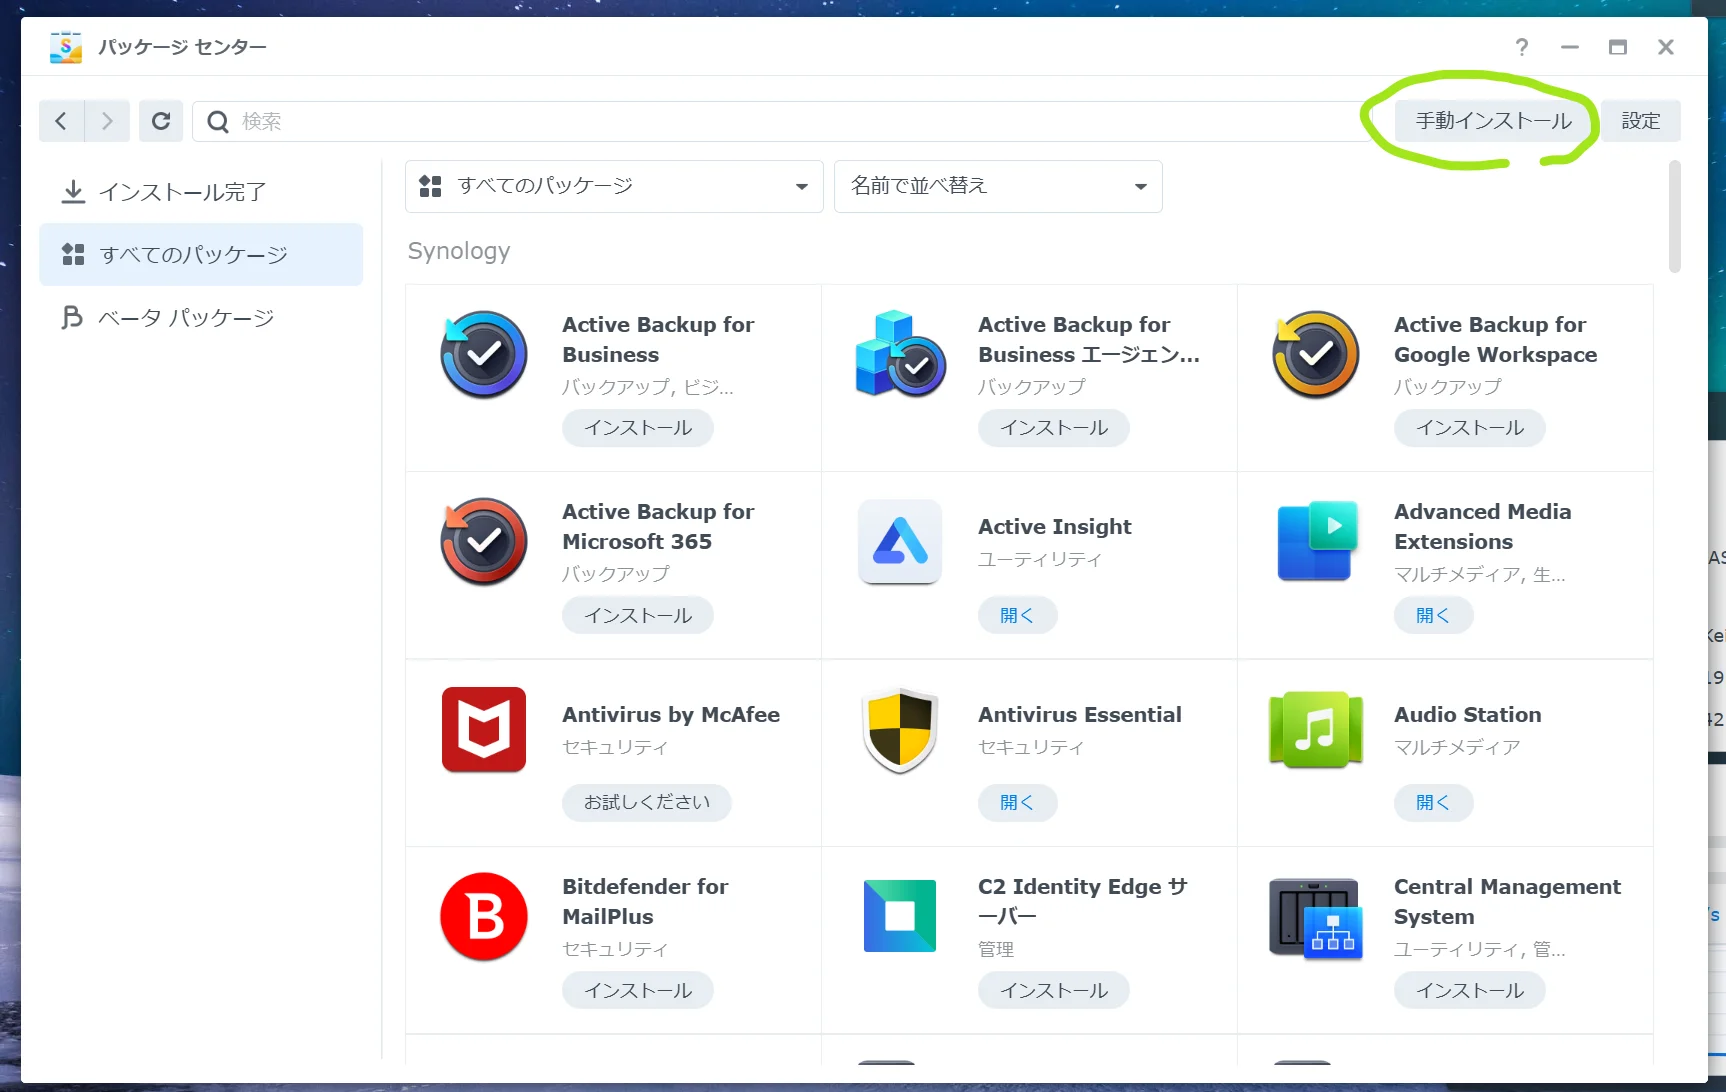
Task: Click the Antivirus by McAfee icon
Action: coord(484,729)
